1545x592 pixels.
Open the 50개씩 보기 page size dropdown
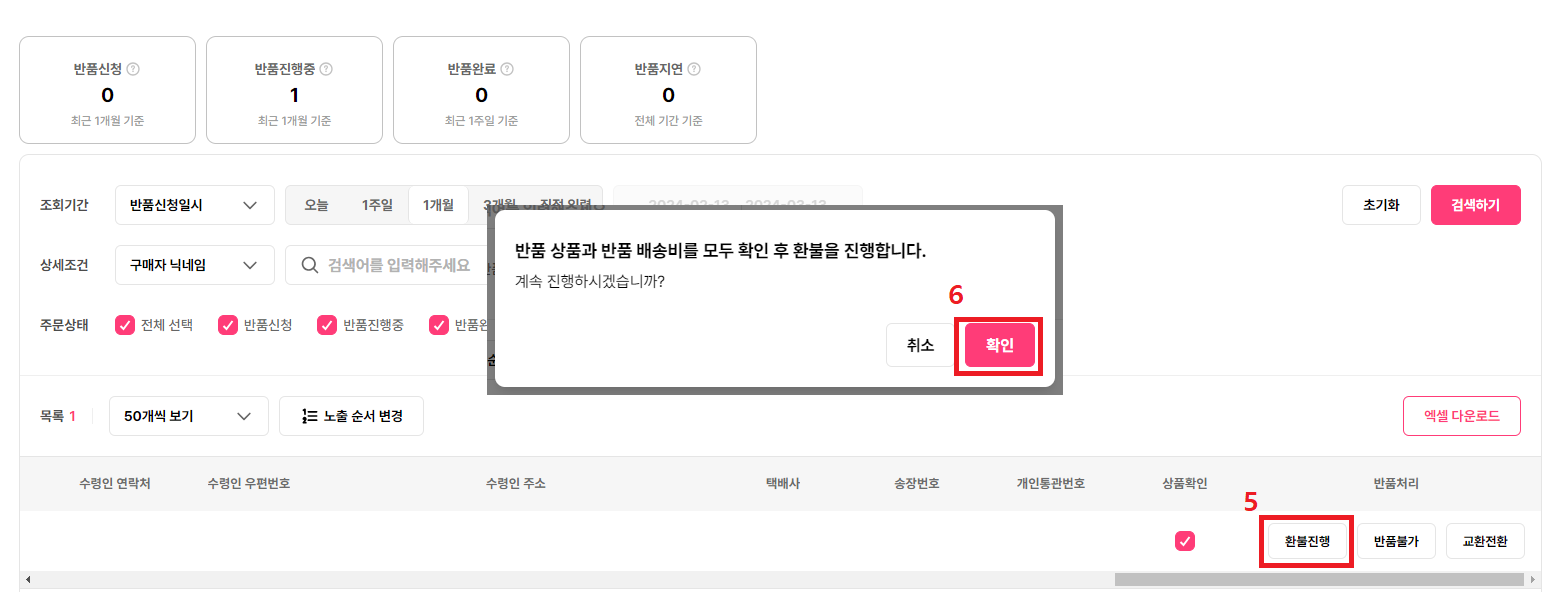coord(189,416)
